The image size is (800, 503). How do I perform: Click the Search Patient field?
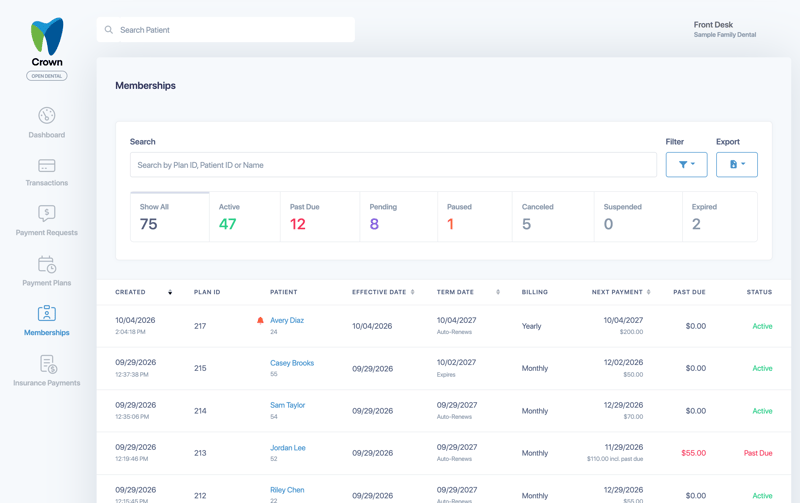pos(226,30)
